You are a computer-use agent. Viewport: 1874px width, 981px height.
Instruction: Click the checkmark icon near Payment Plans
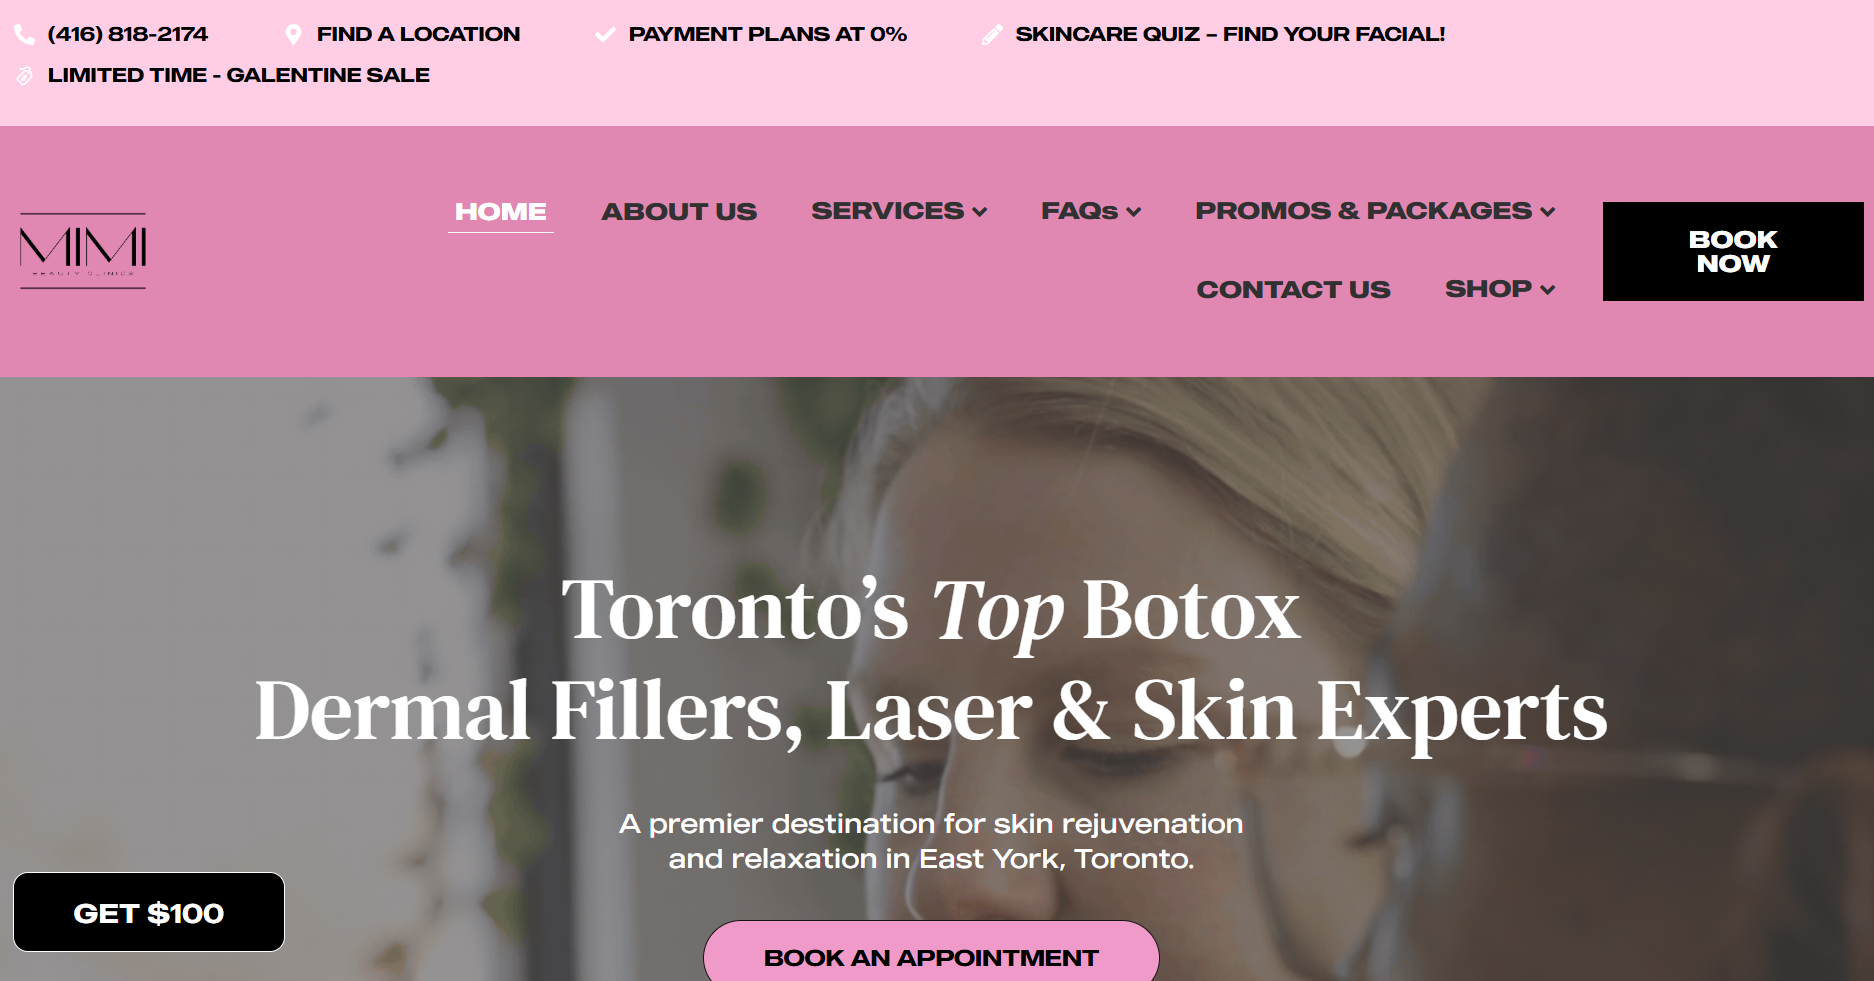coord(605,35)
